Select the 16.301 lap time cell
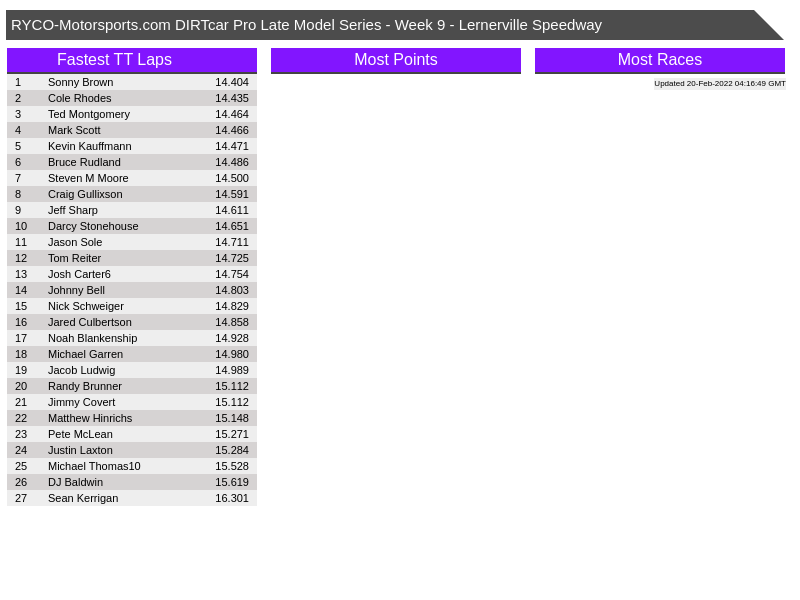Screen dimensions: 800x600 [231, 498]
